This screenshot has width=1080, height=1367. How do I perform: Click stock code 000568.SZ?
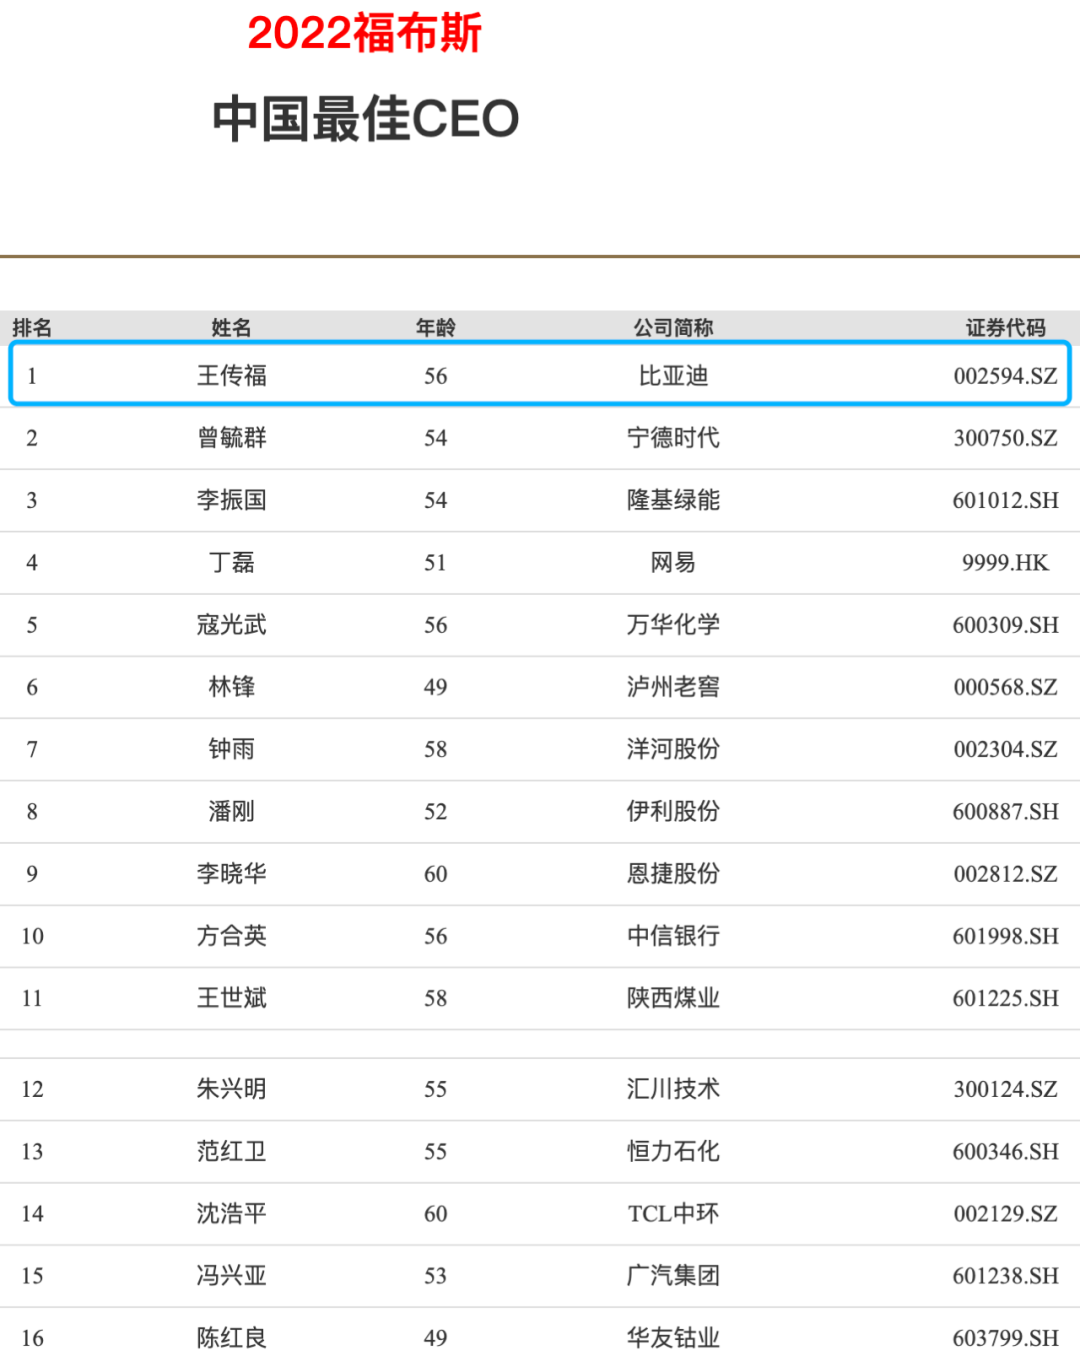pos(1005,687)
